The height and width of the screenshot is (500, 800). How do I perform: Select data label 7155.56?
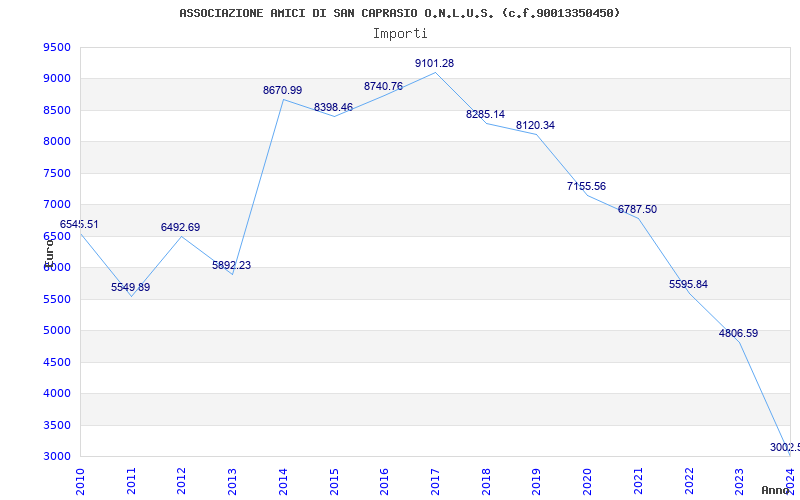point(586,186)
